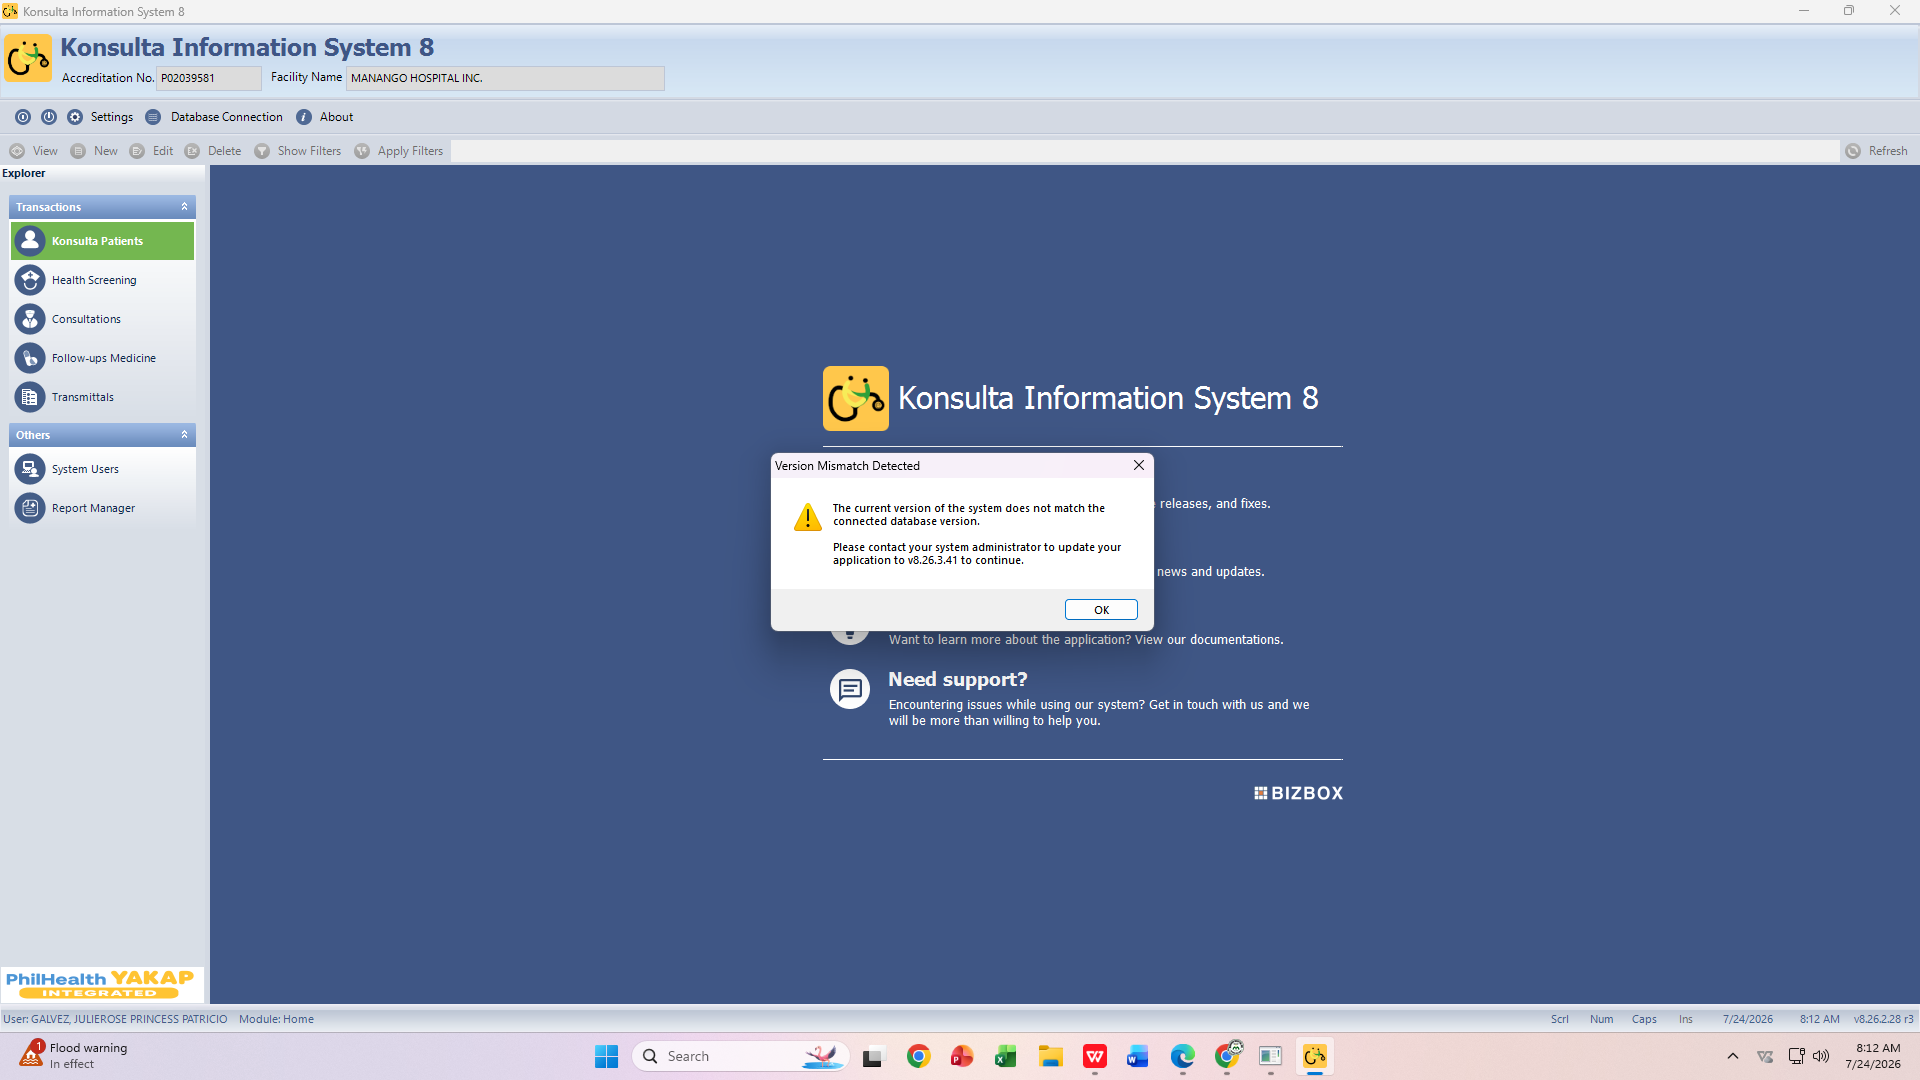1920x1080 pixels.
Task: Collapse the Transactions section
Action: (x=184, y=207)
